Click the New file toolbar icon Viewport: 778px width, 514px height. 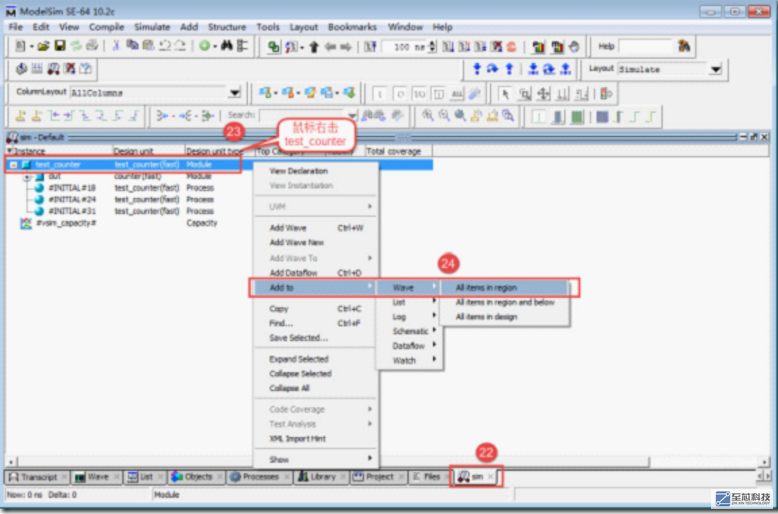tap(20, 46)
